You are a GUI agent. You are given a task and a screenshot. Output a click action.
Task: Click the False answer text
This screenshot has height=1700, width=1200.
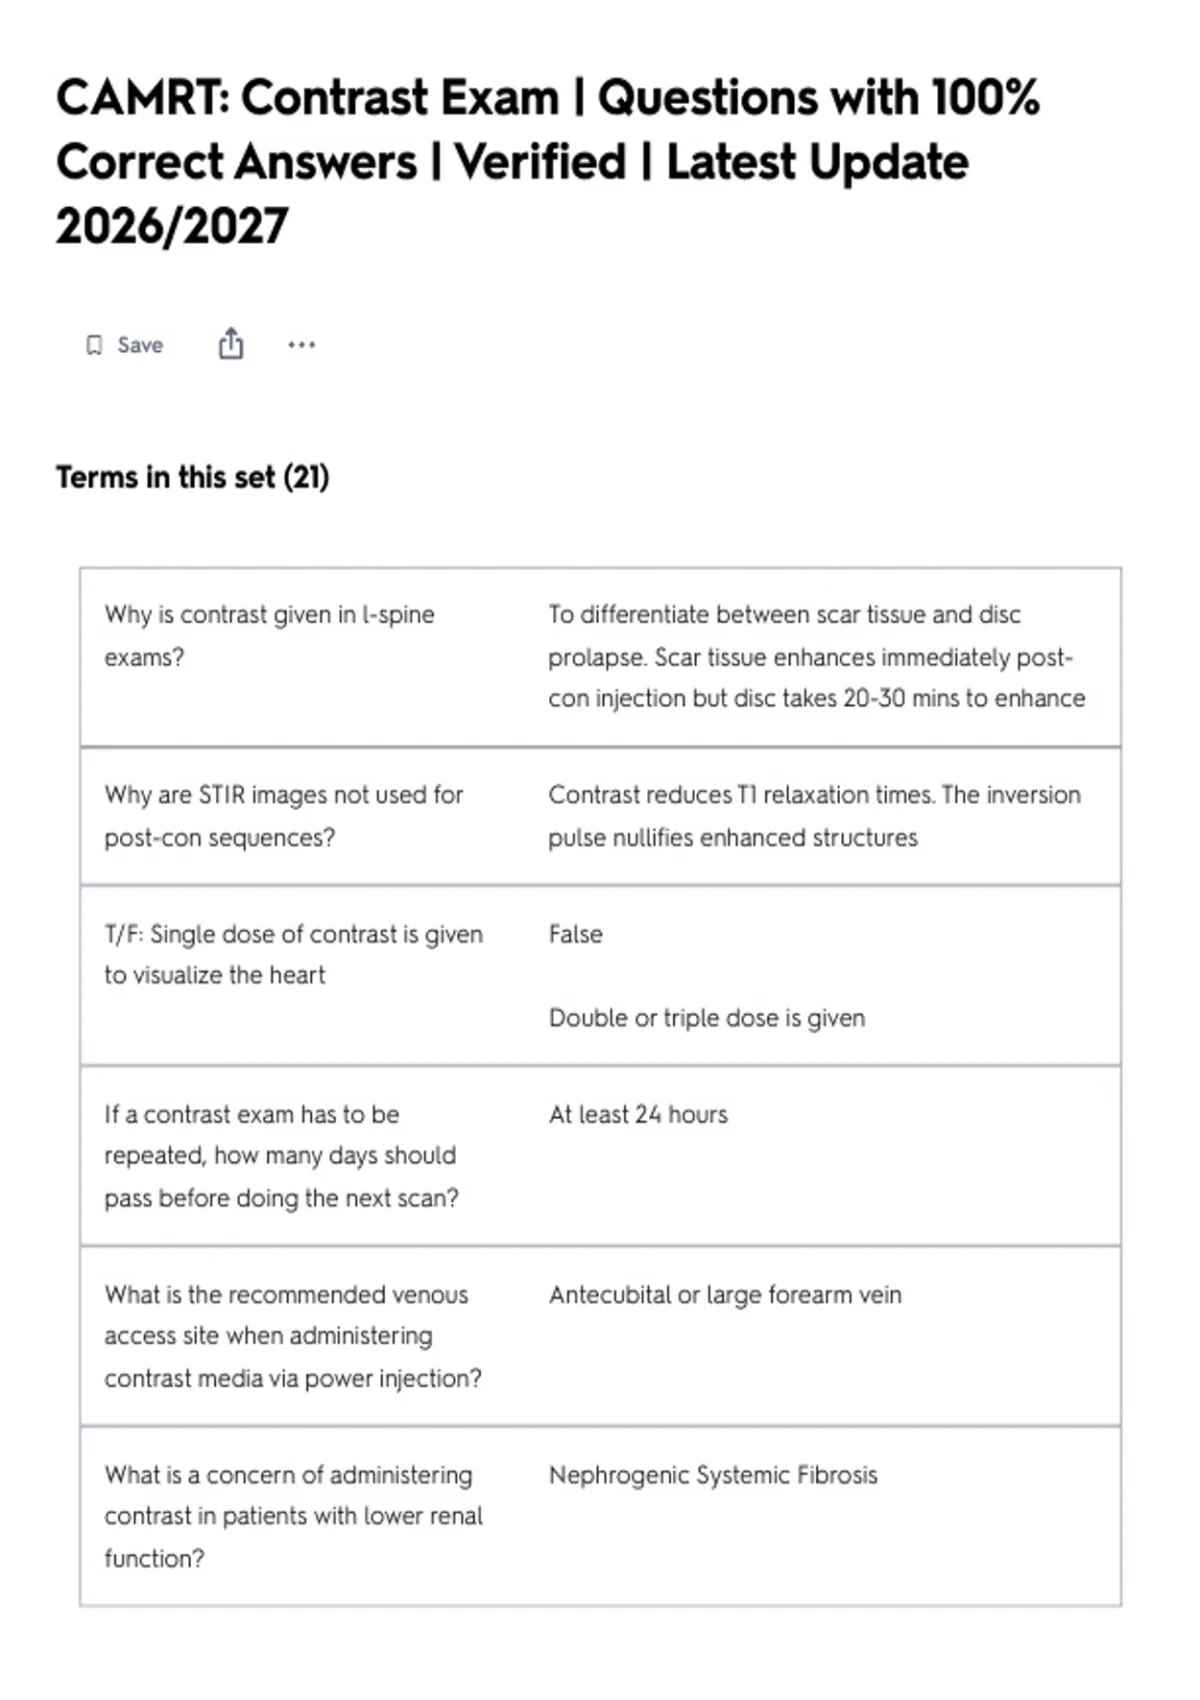coord(576,934)
